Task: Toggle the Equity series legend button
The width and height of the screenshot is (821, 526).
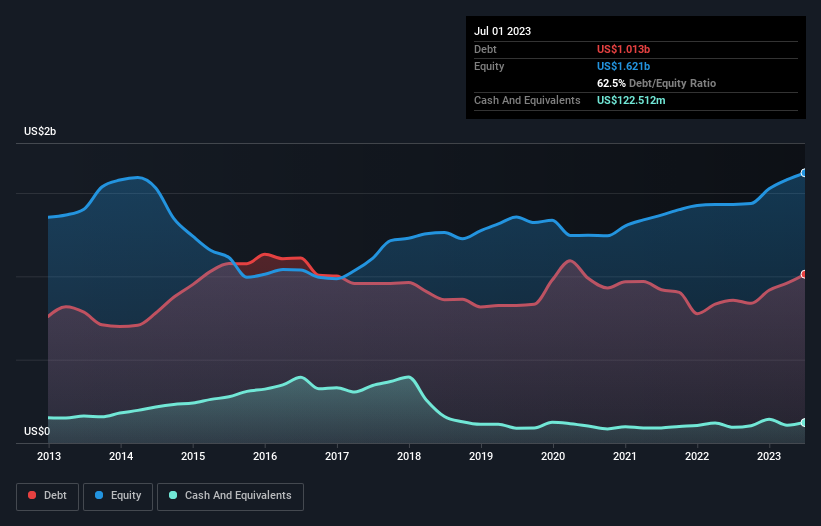Action: pos(118,496)
